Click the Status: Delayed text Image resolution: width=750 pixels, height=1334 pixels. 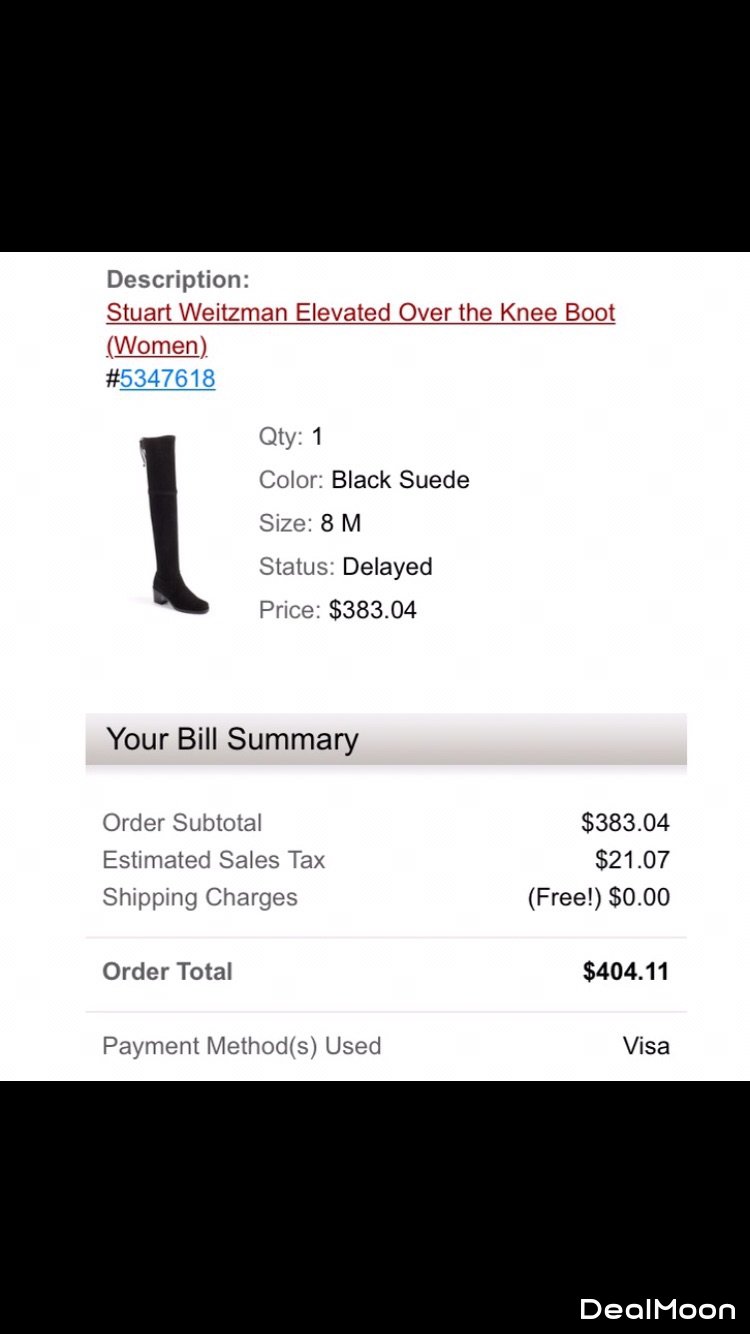click(345, 567)
